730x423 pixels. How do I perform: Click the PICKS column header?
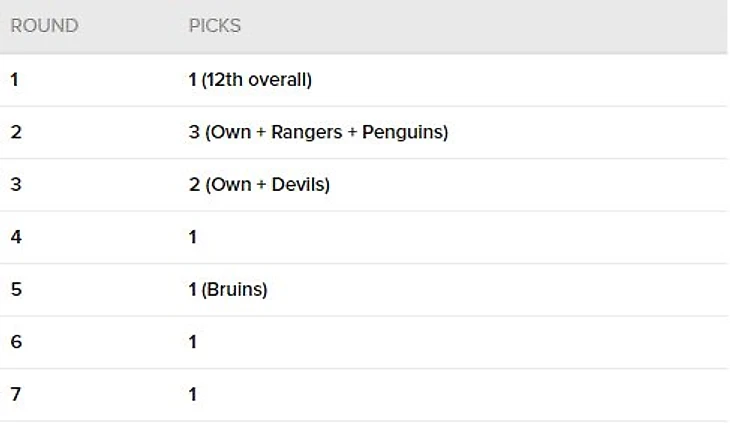(x=215, y=26)
